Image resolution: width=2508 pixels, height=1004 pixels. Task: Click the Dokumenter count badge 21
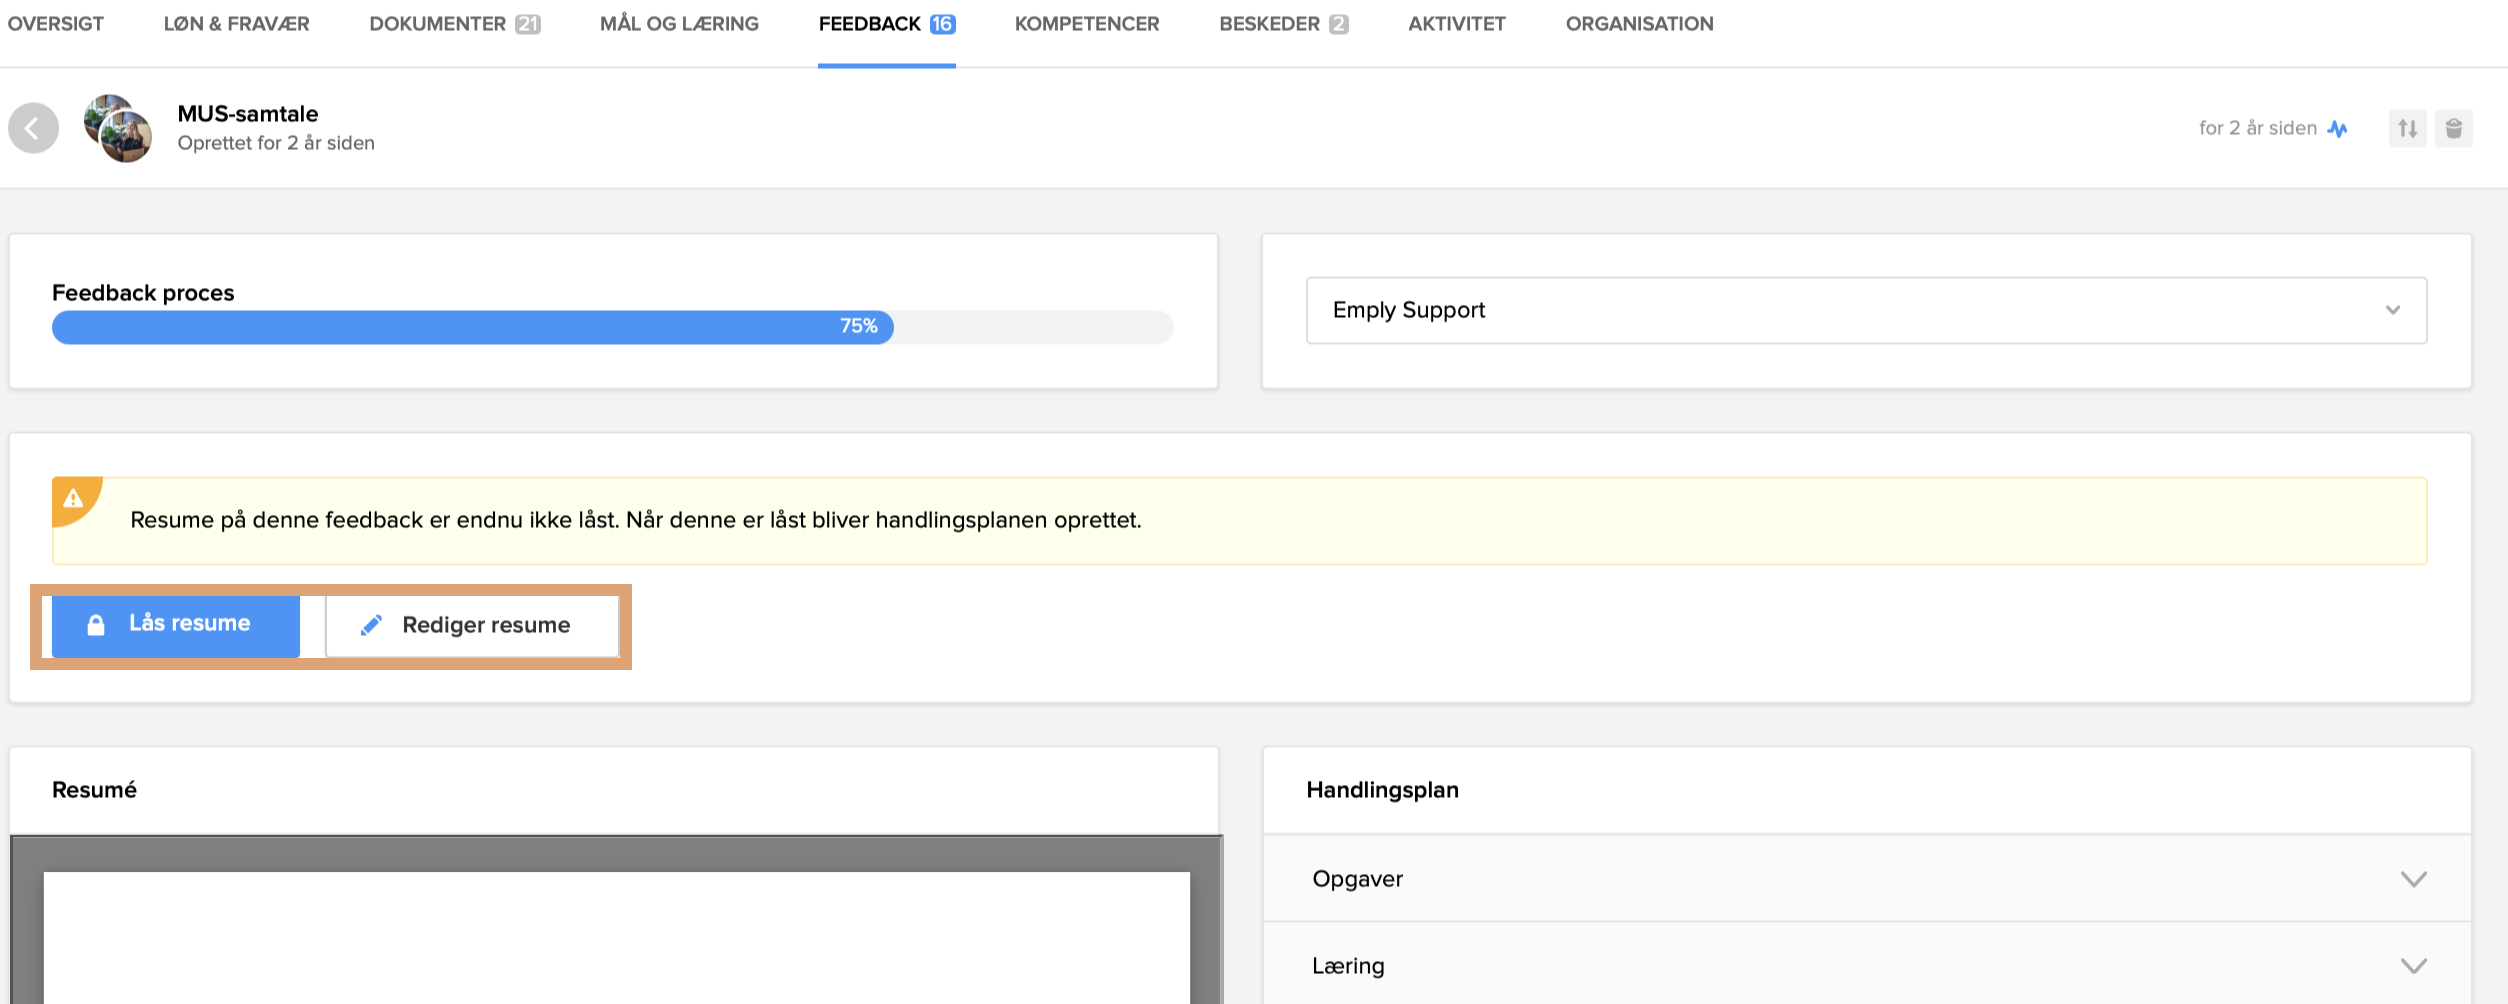(x=527, y=24)
